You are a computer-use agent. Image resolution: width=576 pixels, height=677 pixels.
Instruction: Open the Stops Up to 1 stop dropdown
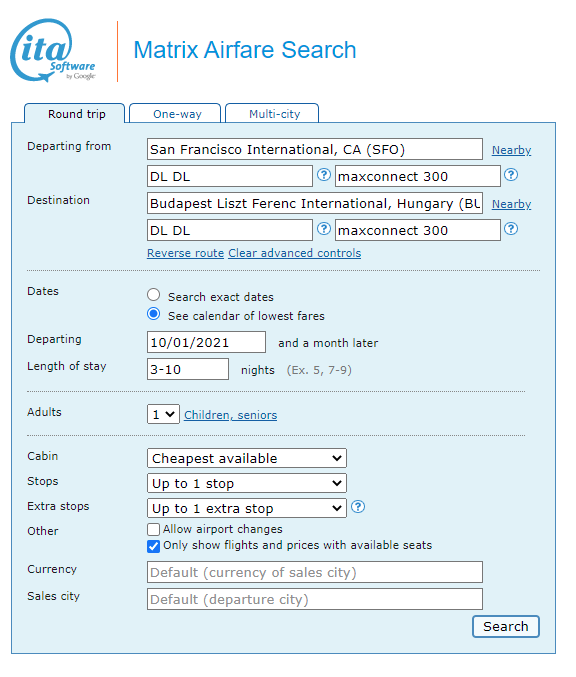pos(247,483)
